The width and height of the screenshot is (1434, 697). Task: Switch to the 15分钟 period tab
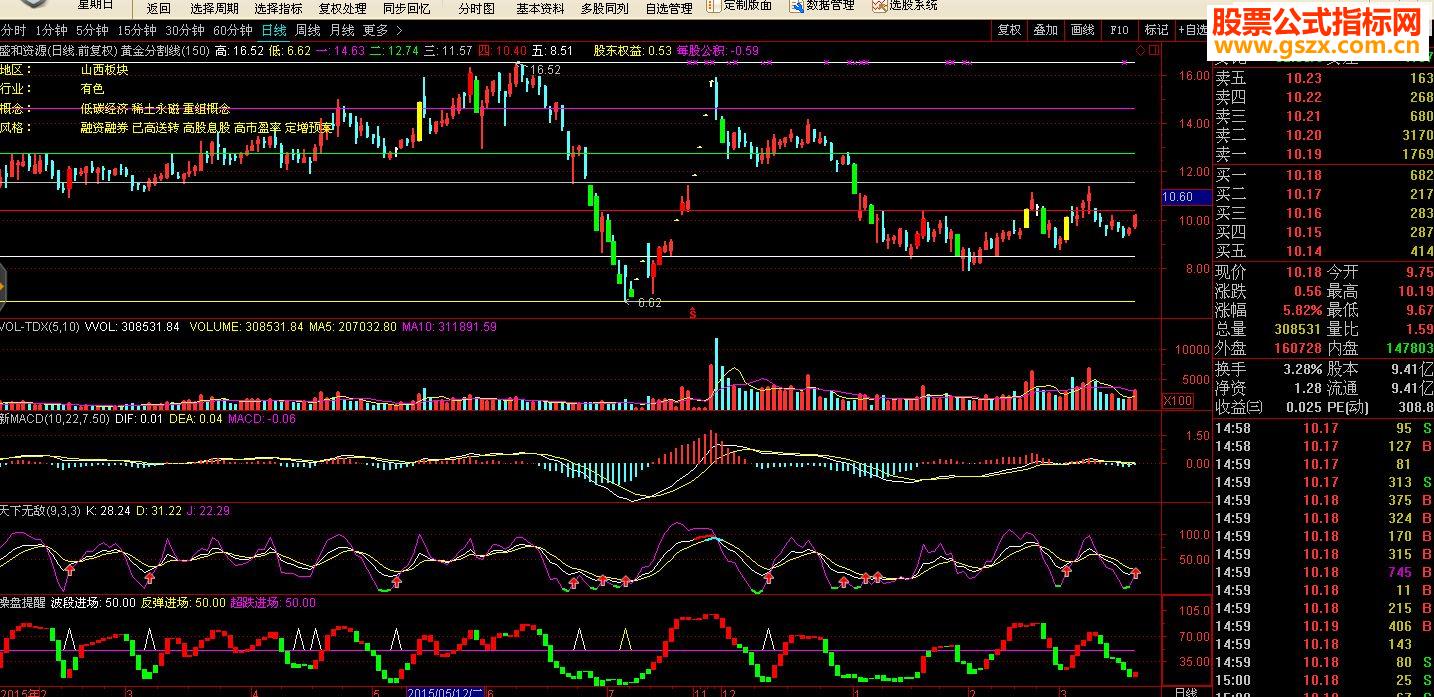(136, 31)
